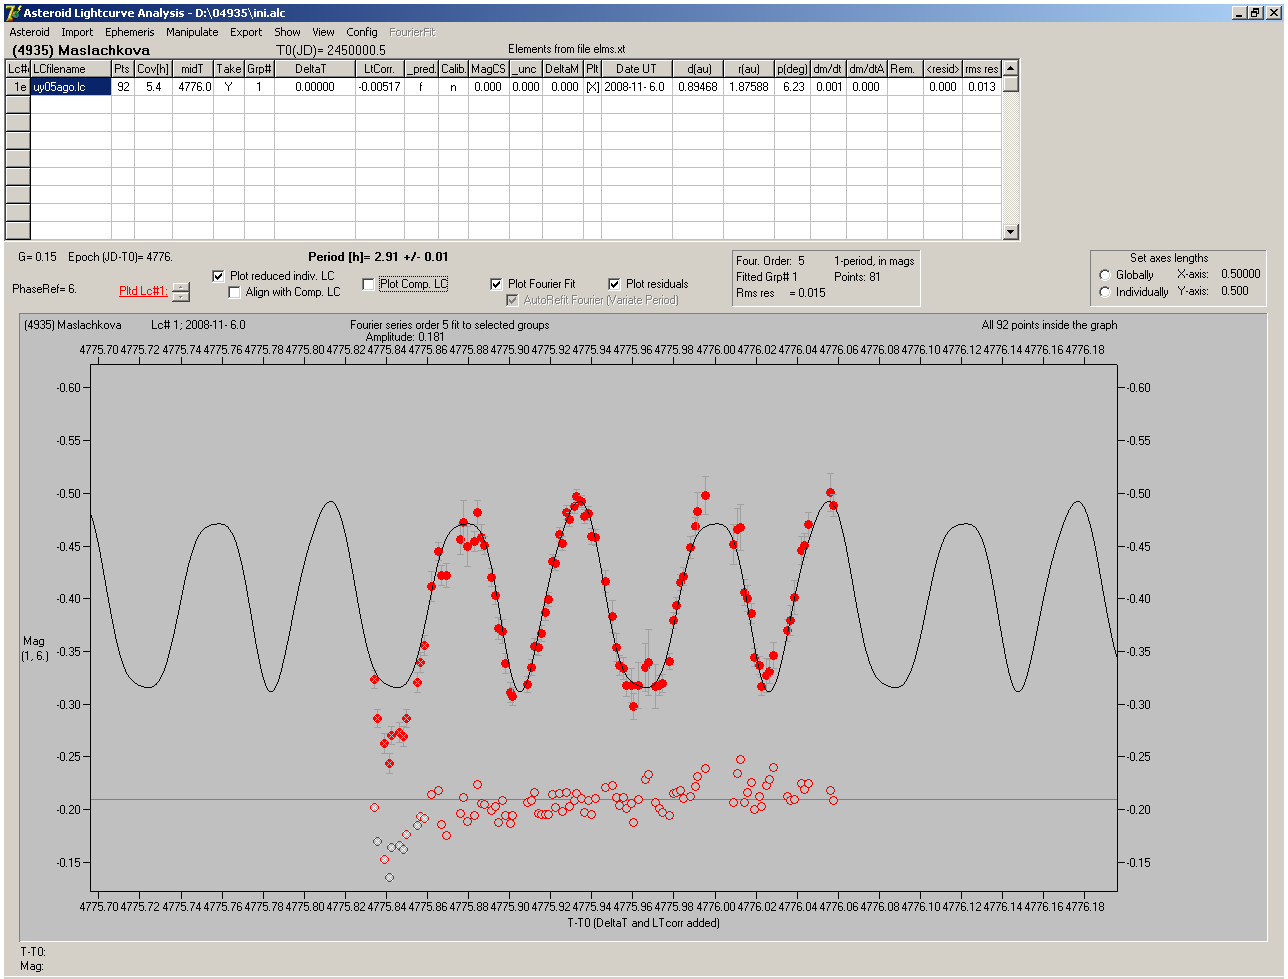This screenshot has width=1288, height=979.
Task: Open the Config menu
Action: pyautogui.click(x=362, y=32)
